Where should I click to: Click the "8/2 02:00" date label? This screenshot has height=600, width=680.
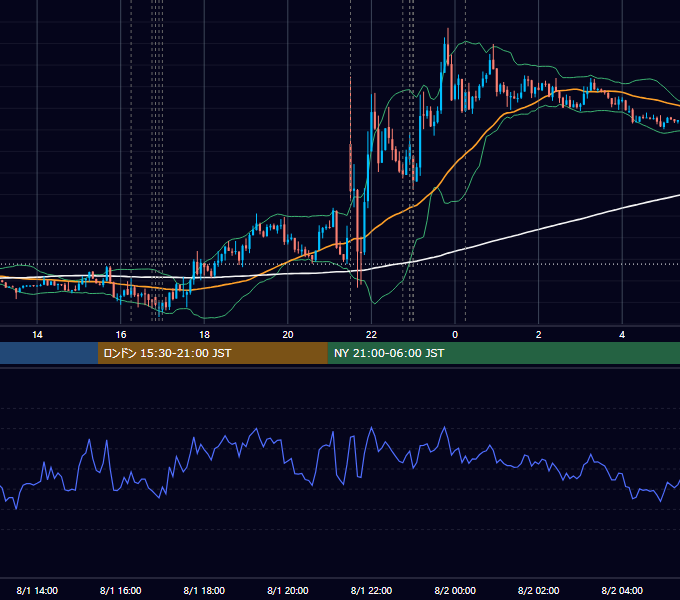539,590
